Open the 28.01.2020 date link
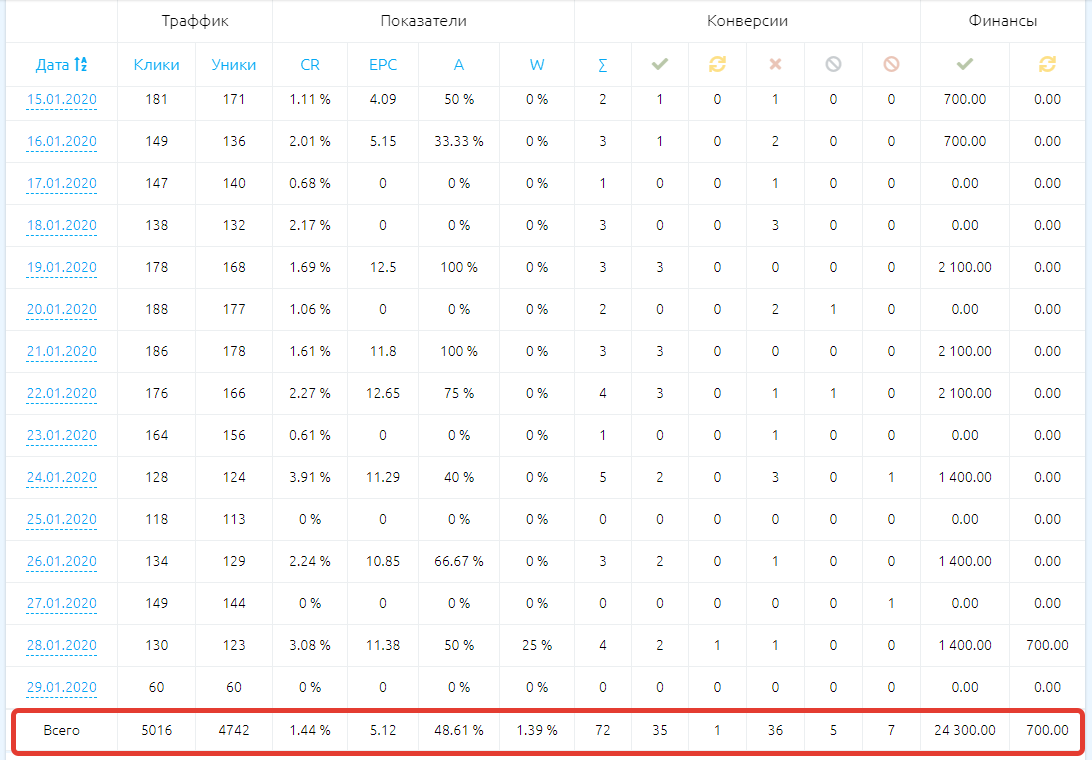Viewport: 1092px width, 760px height. coord(62,645)
